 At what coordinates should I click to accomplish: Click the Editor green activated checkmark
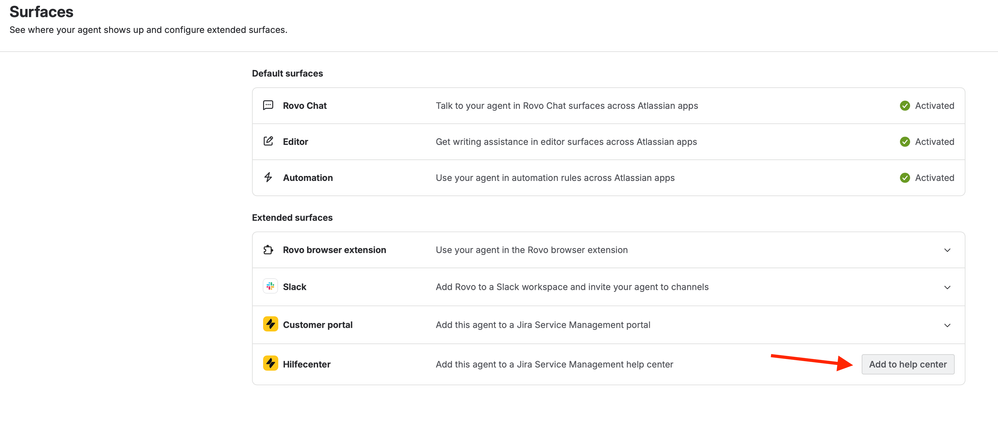coord(905,141)
